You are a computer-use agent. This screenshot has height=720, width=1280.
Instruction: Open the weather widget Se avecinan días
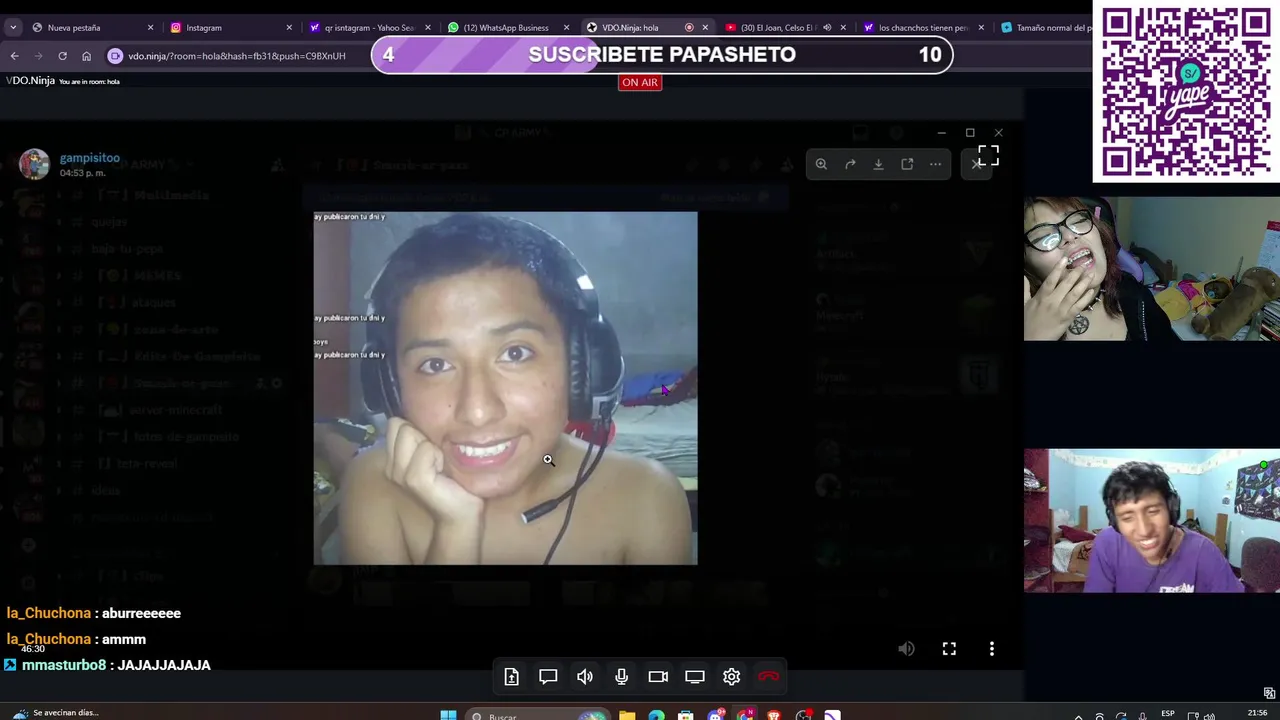click(55, 713)
